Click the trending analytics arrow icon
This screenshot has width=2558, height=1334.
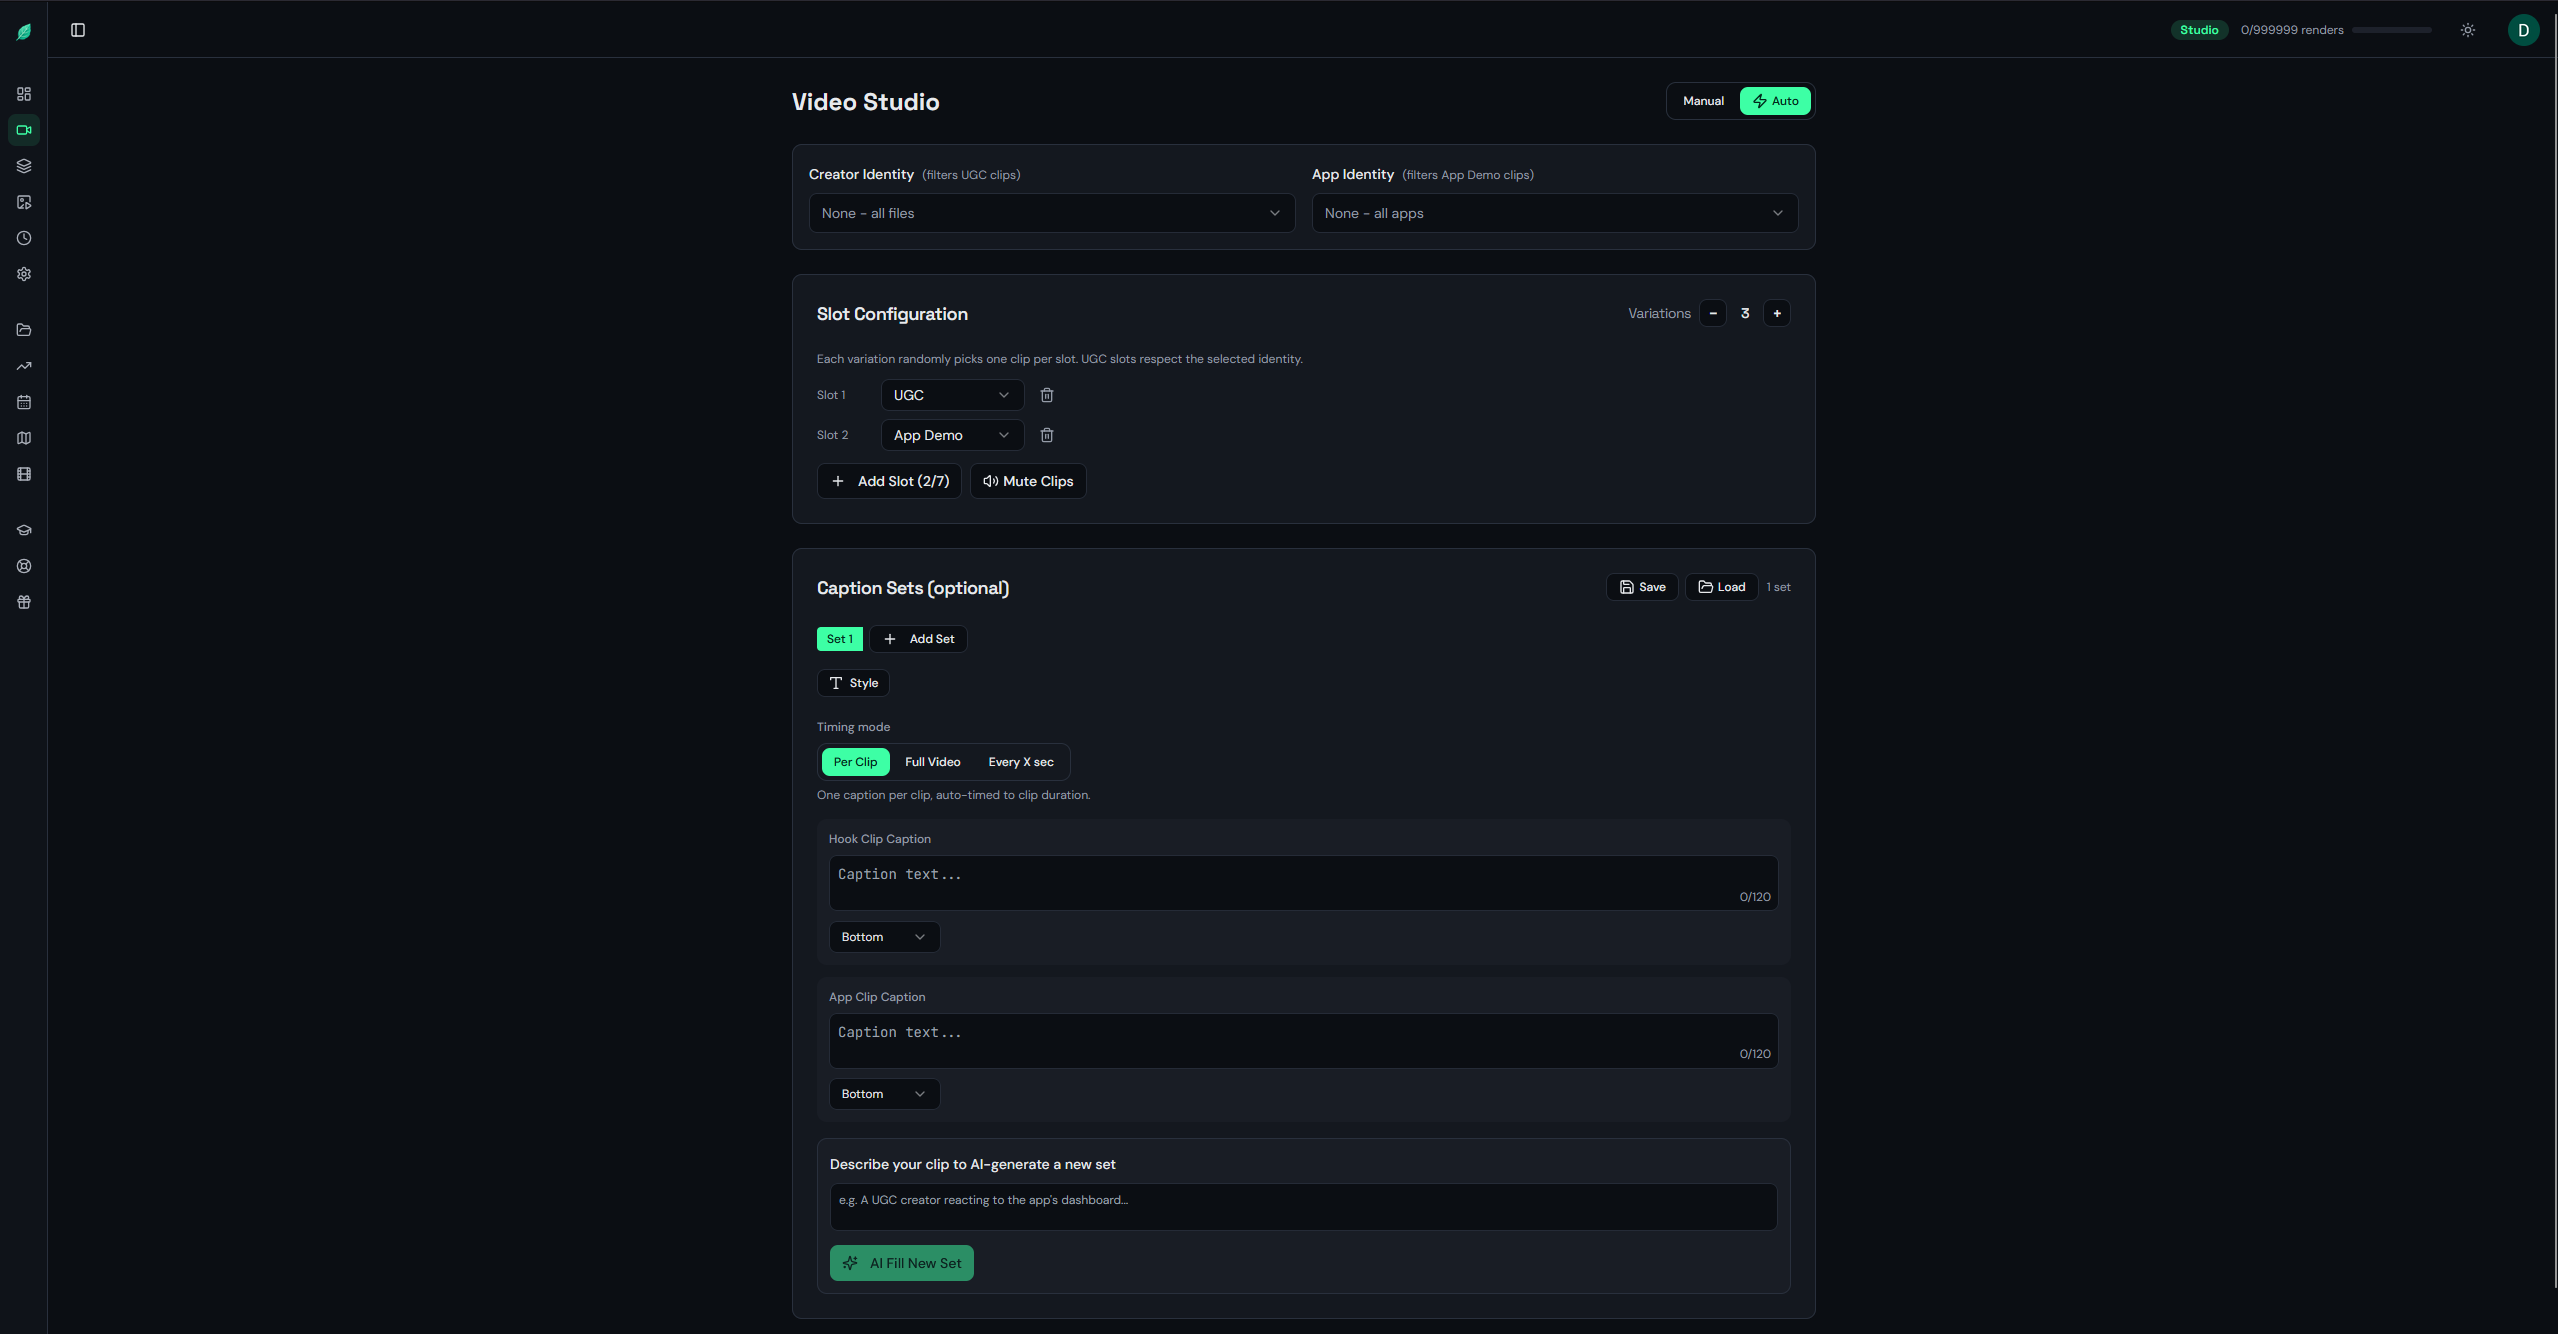pos(24,366)
